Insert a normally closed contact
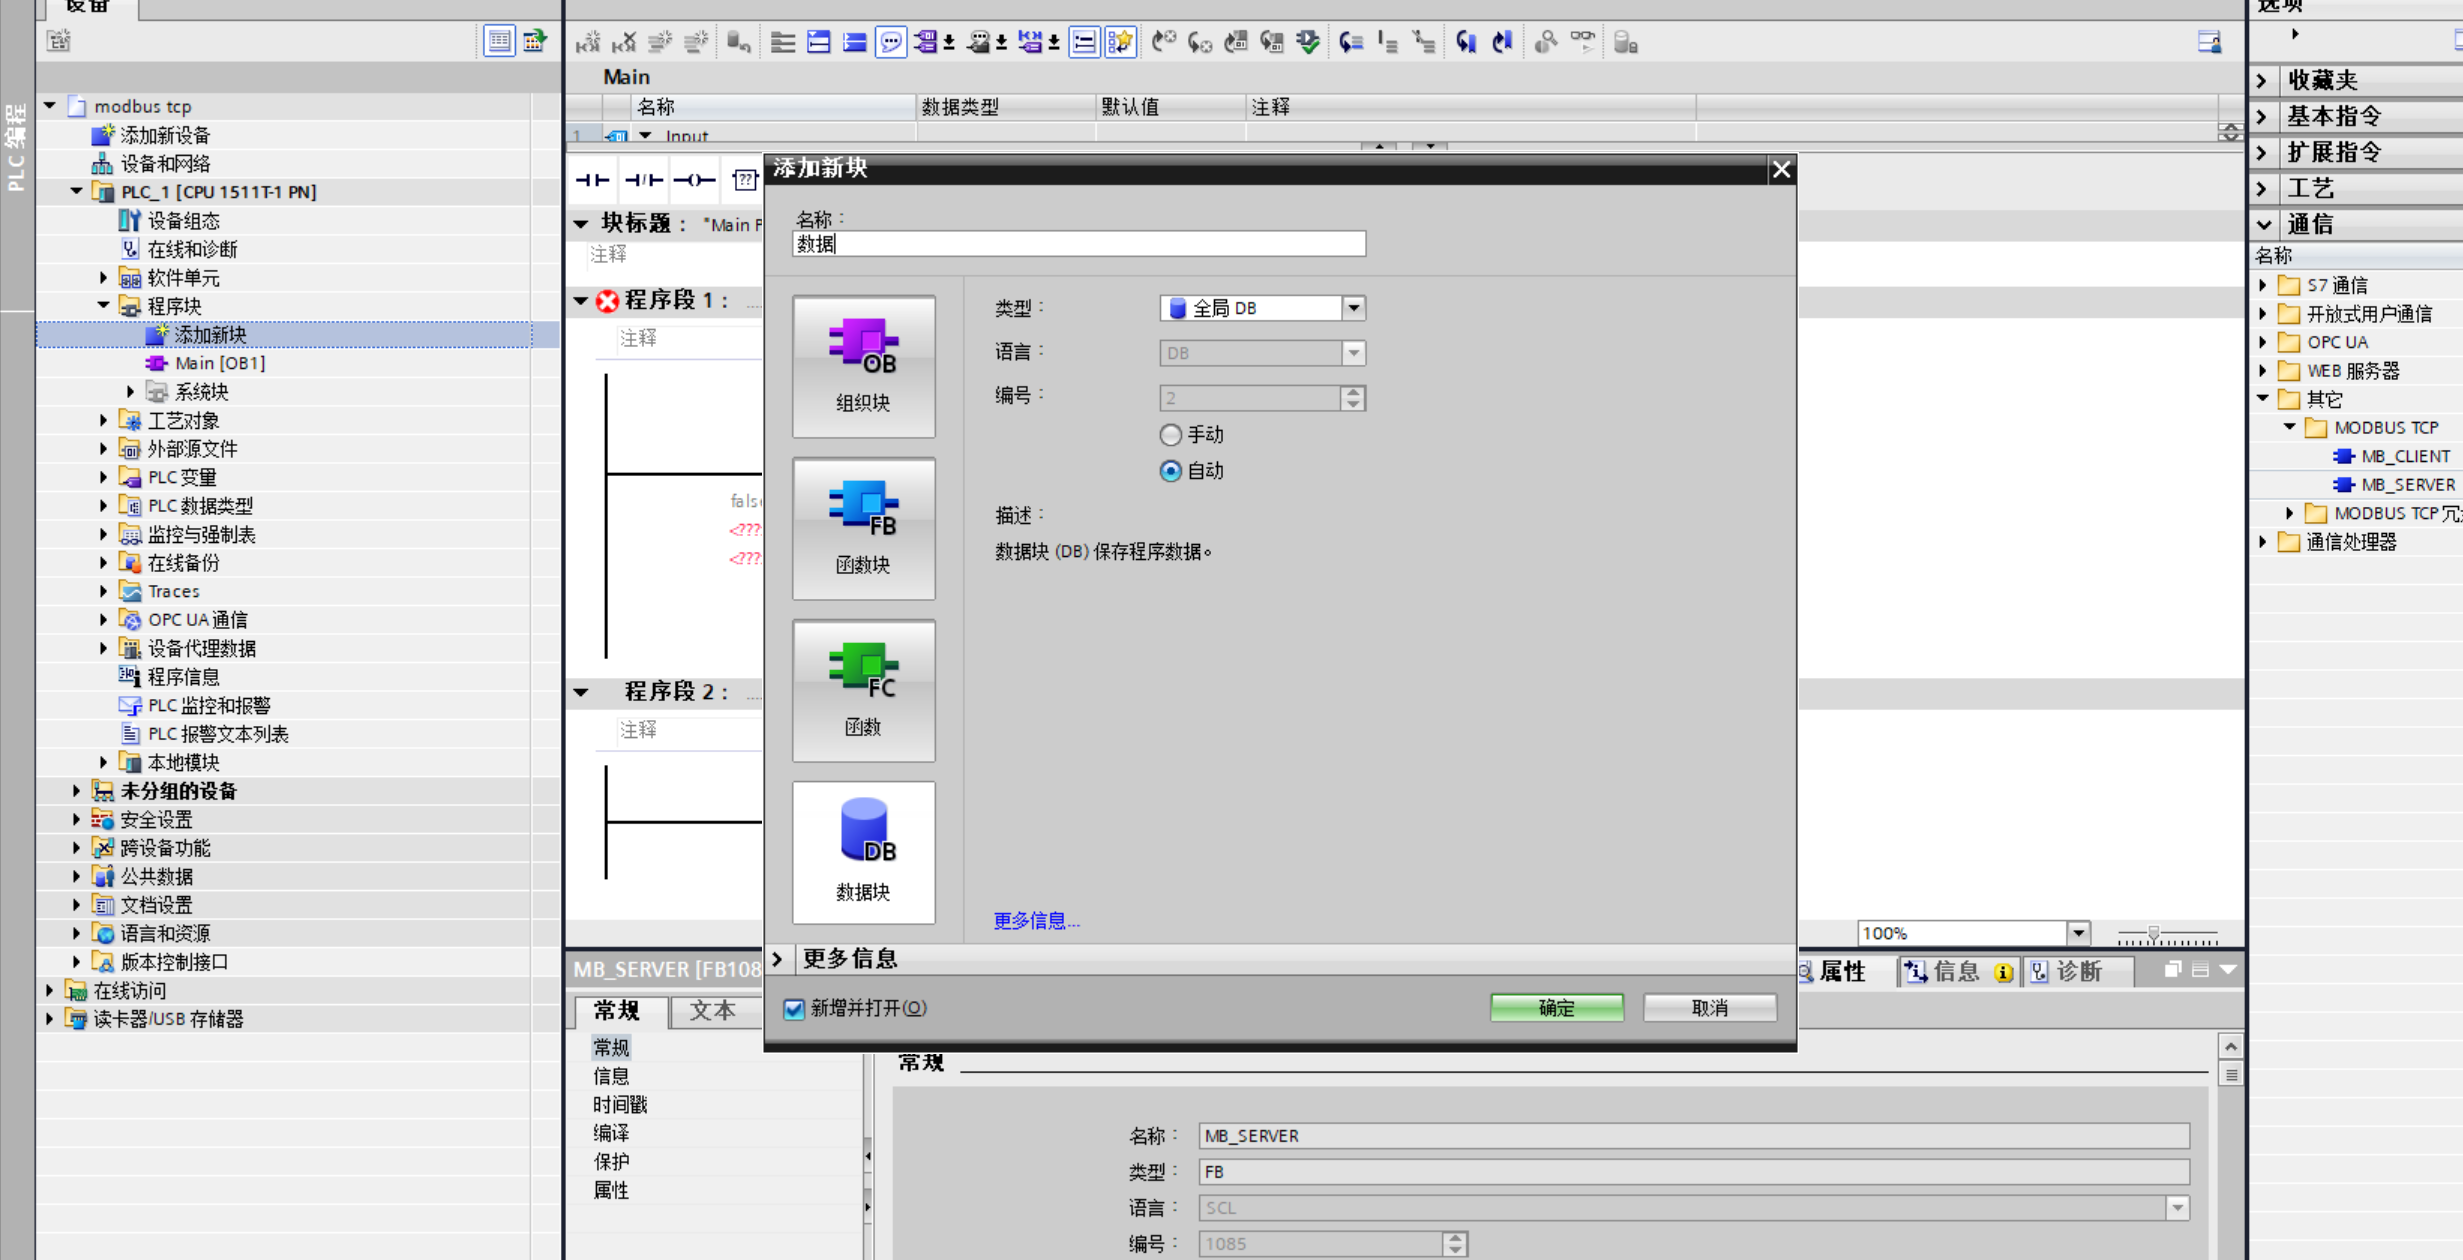The height and width of the screenshot is (1260, 2463). coord(643,180)
